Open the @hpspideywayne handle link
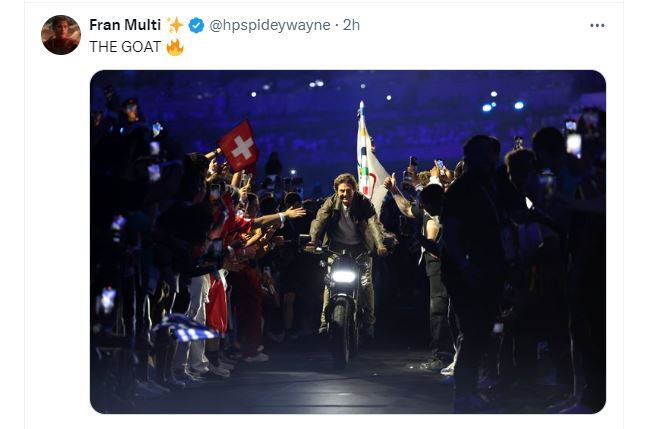This screenshot has height=429, width=652. [x=270, y=25]
